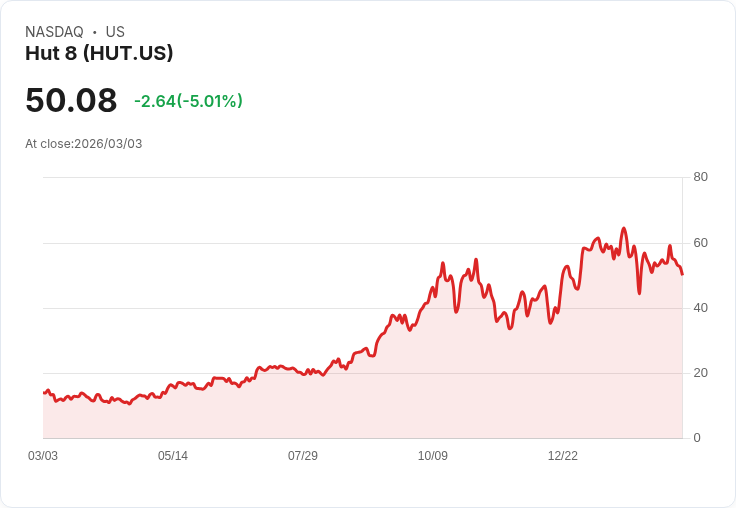Image resolution: width=736 pixels, height=508 pixels.
Task: Select the -2.64(-5.01%) price change
Action: (188, 101)
